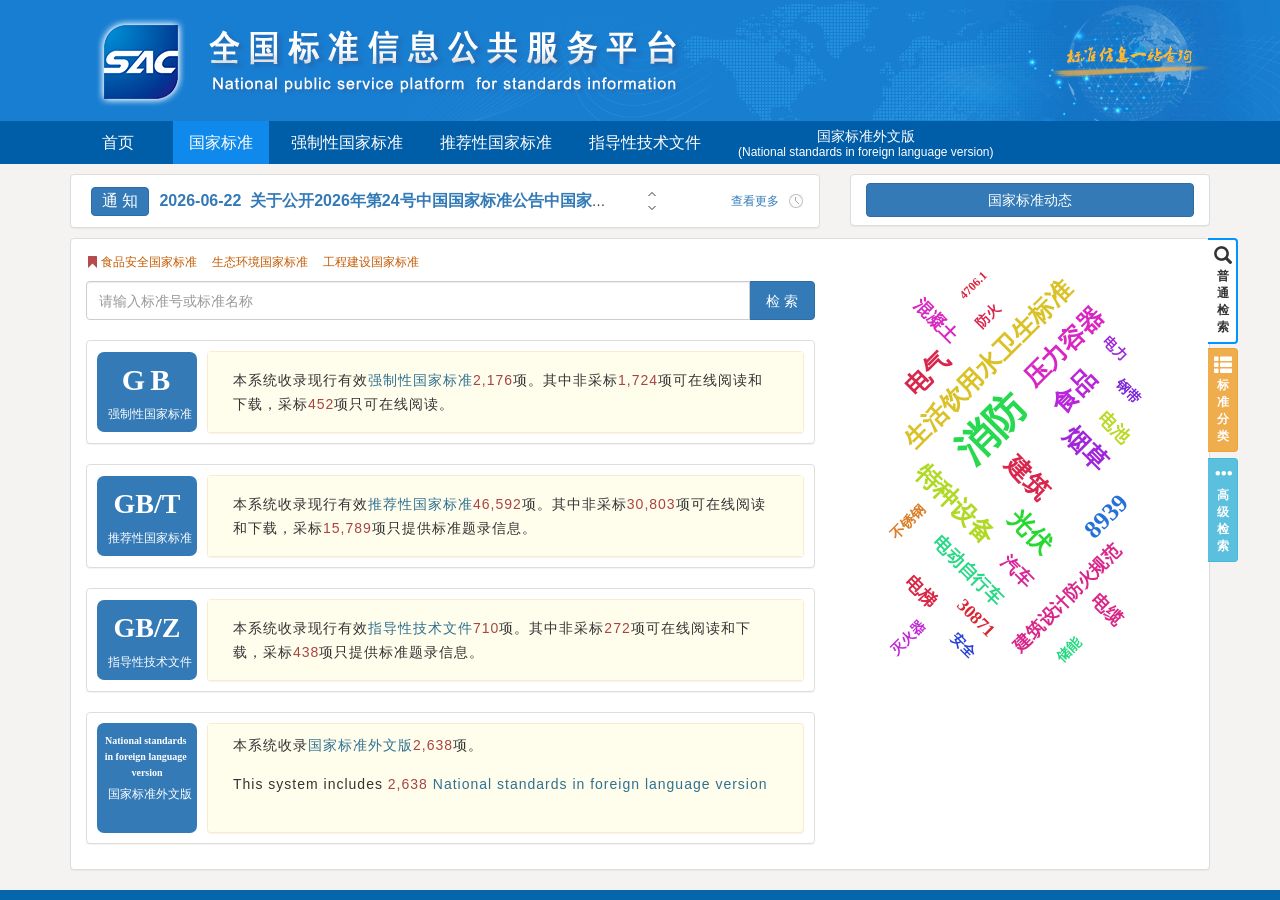
Task: Click 电缆 in the word cloud
Action: [x=1108, y=609]
